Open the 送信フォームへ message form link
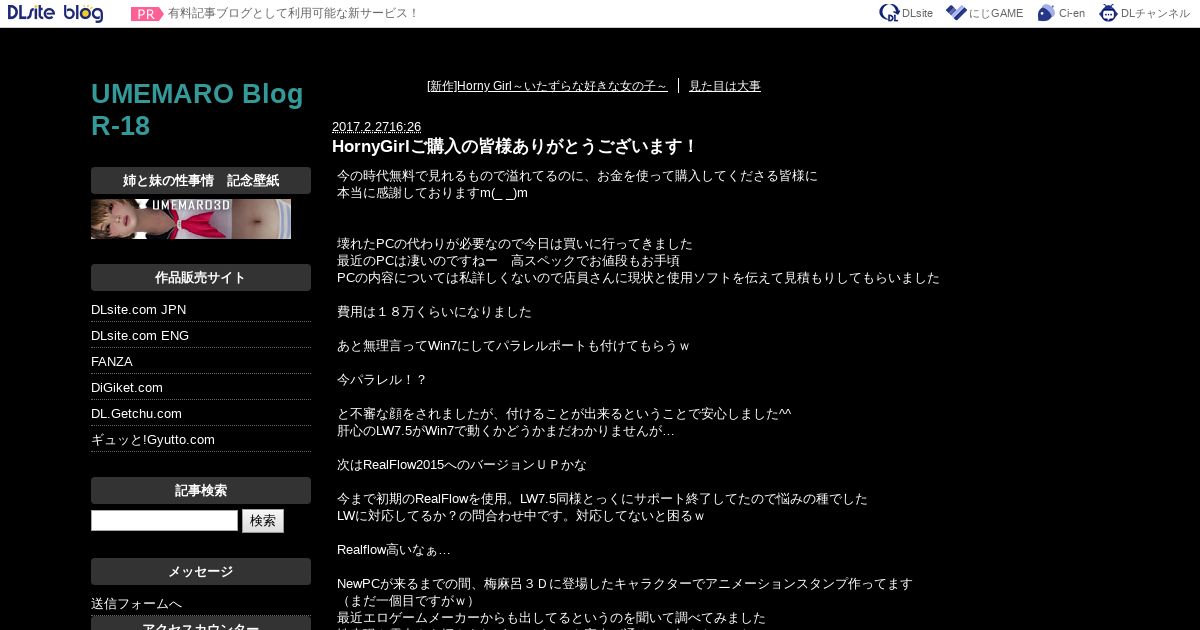 tap(136, 604)
